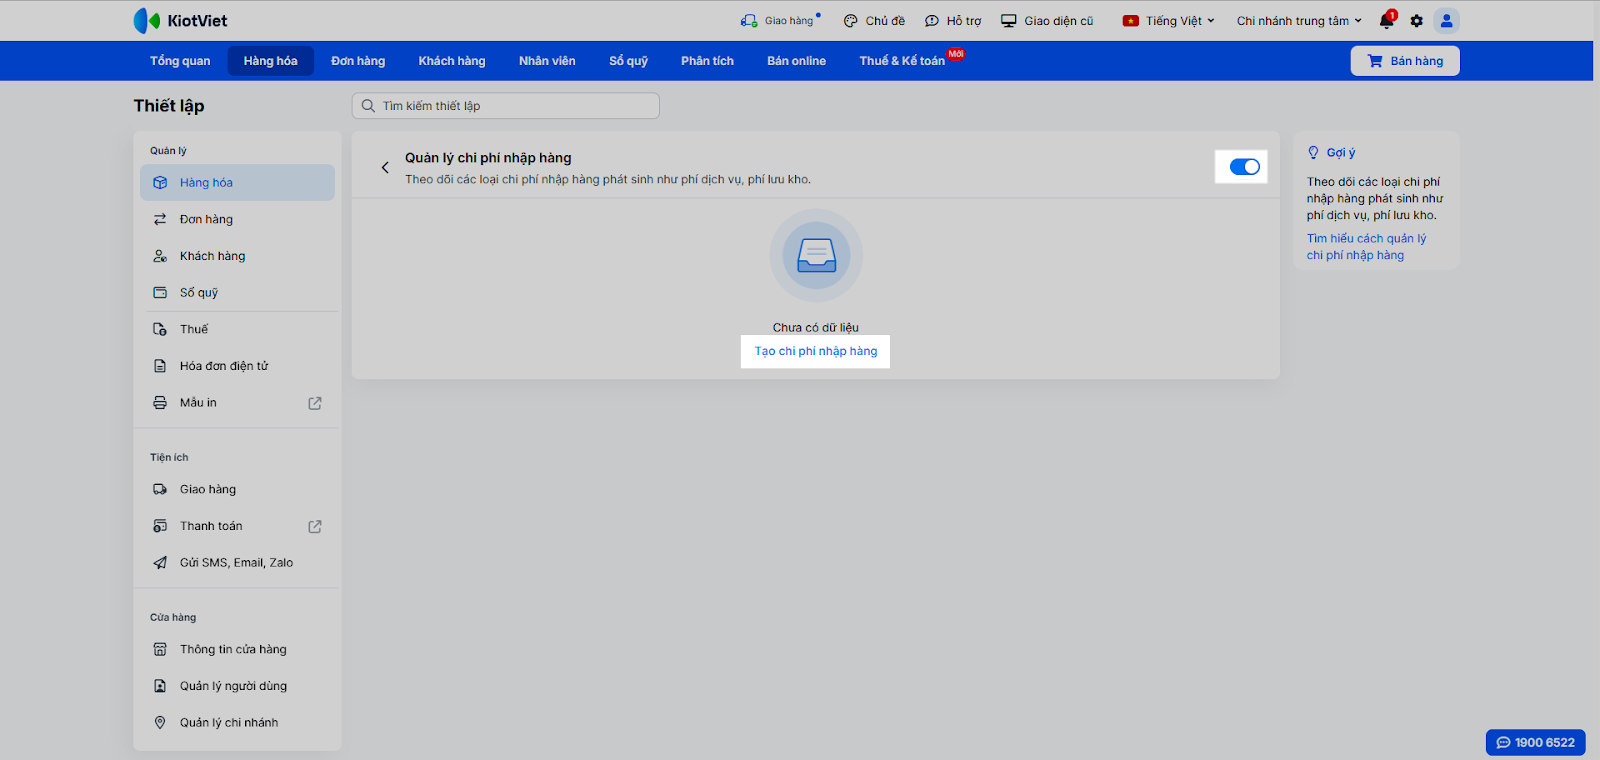Viewport: 1600px width, 760px height.
Task: Click the Hóa đơn điện tử file icon
Action: pyautogui.click(x=160, y=366)
